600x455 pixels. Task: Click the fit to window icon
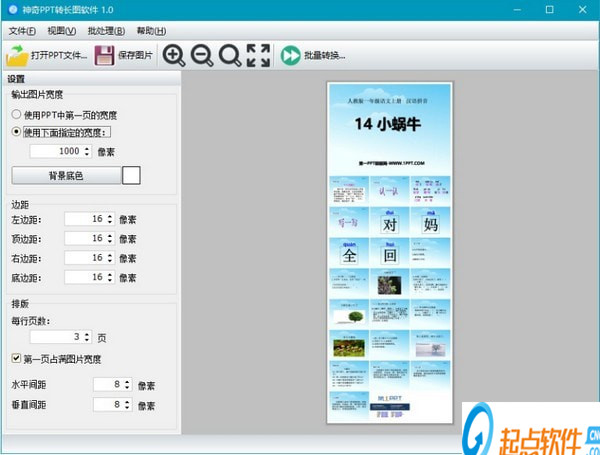click(x=258, y=55)
